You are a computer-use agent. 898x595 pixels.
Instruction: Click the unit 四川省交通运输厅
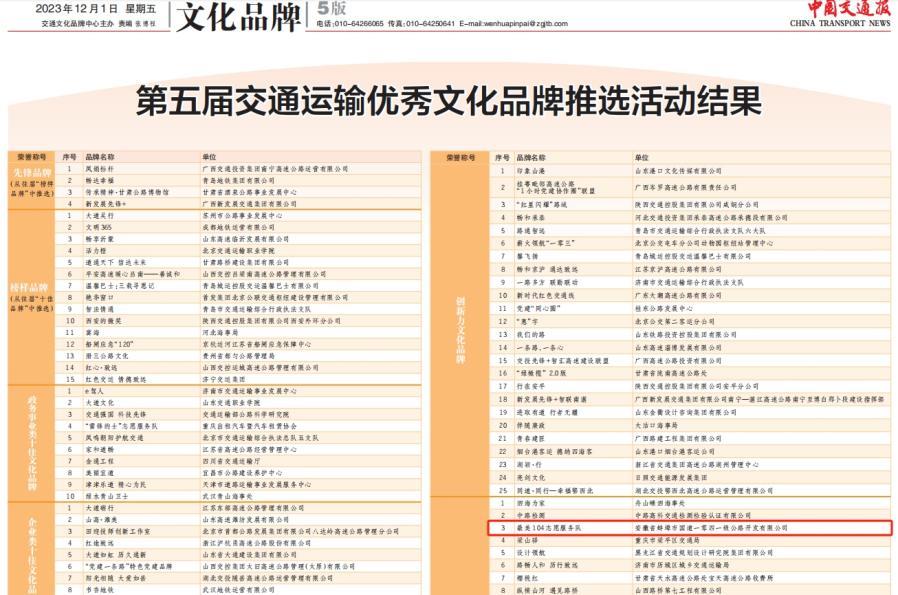tap(231, 461)
